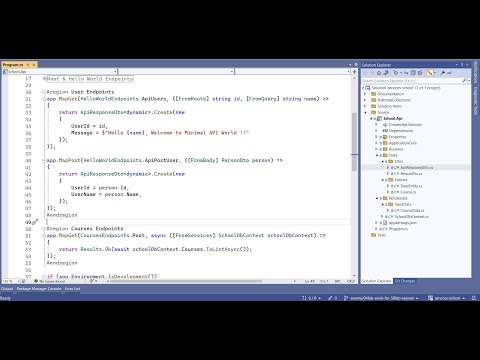Click the Switch Views icon in Solution Explorer toolbar

tap(386, 73)
